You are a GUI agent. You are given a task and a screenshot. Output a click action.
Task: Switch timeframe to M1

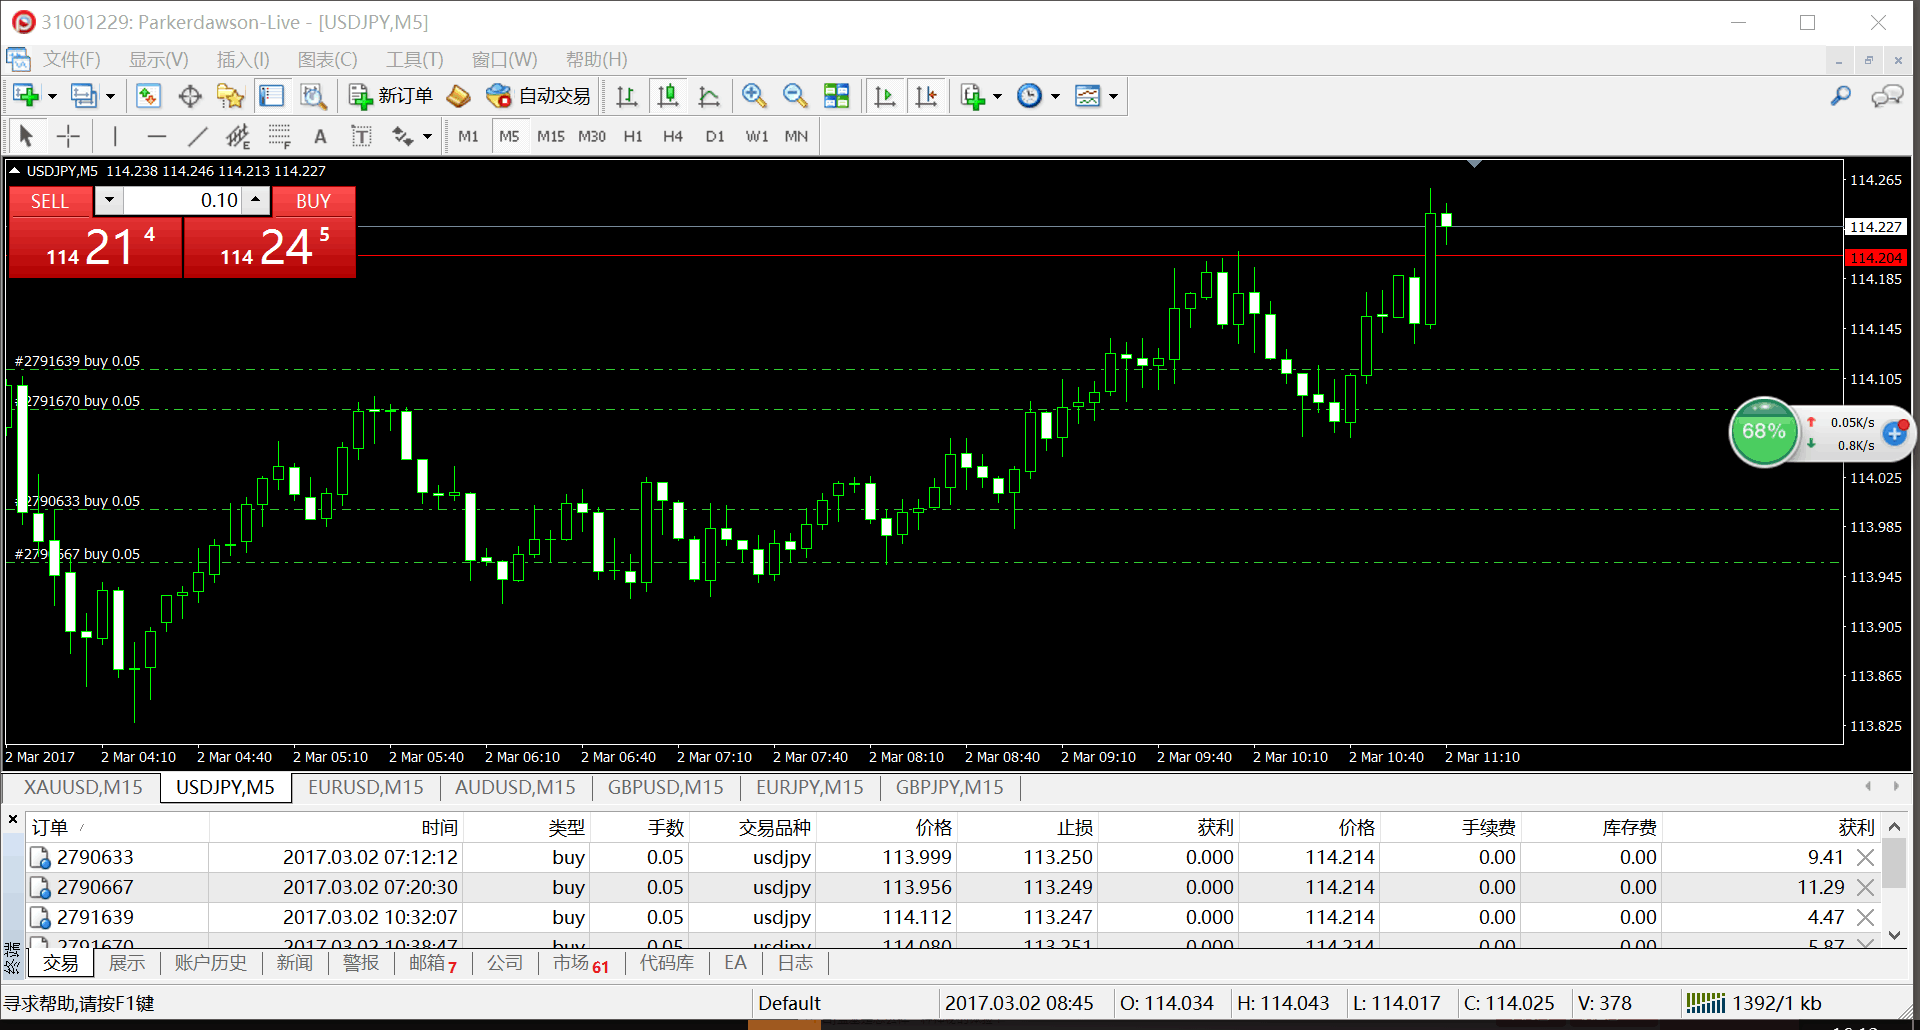[x=468, y=136]
